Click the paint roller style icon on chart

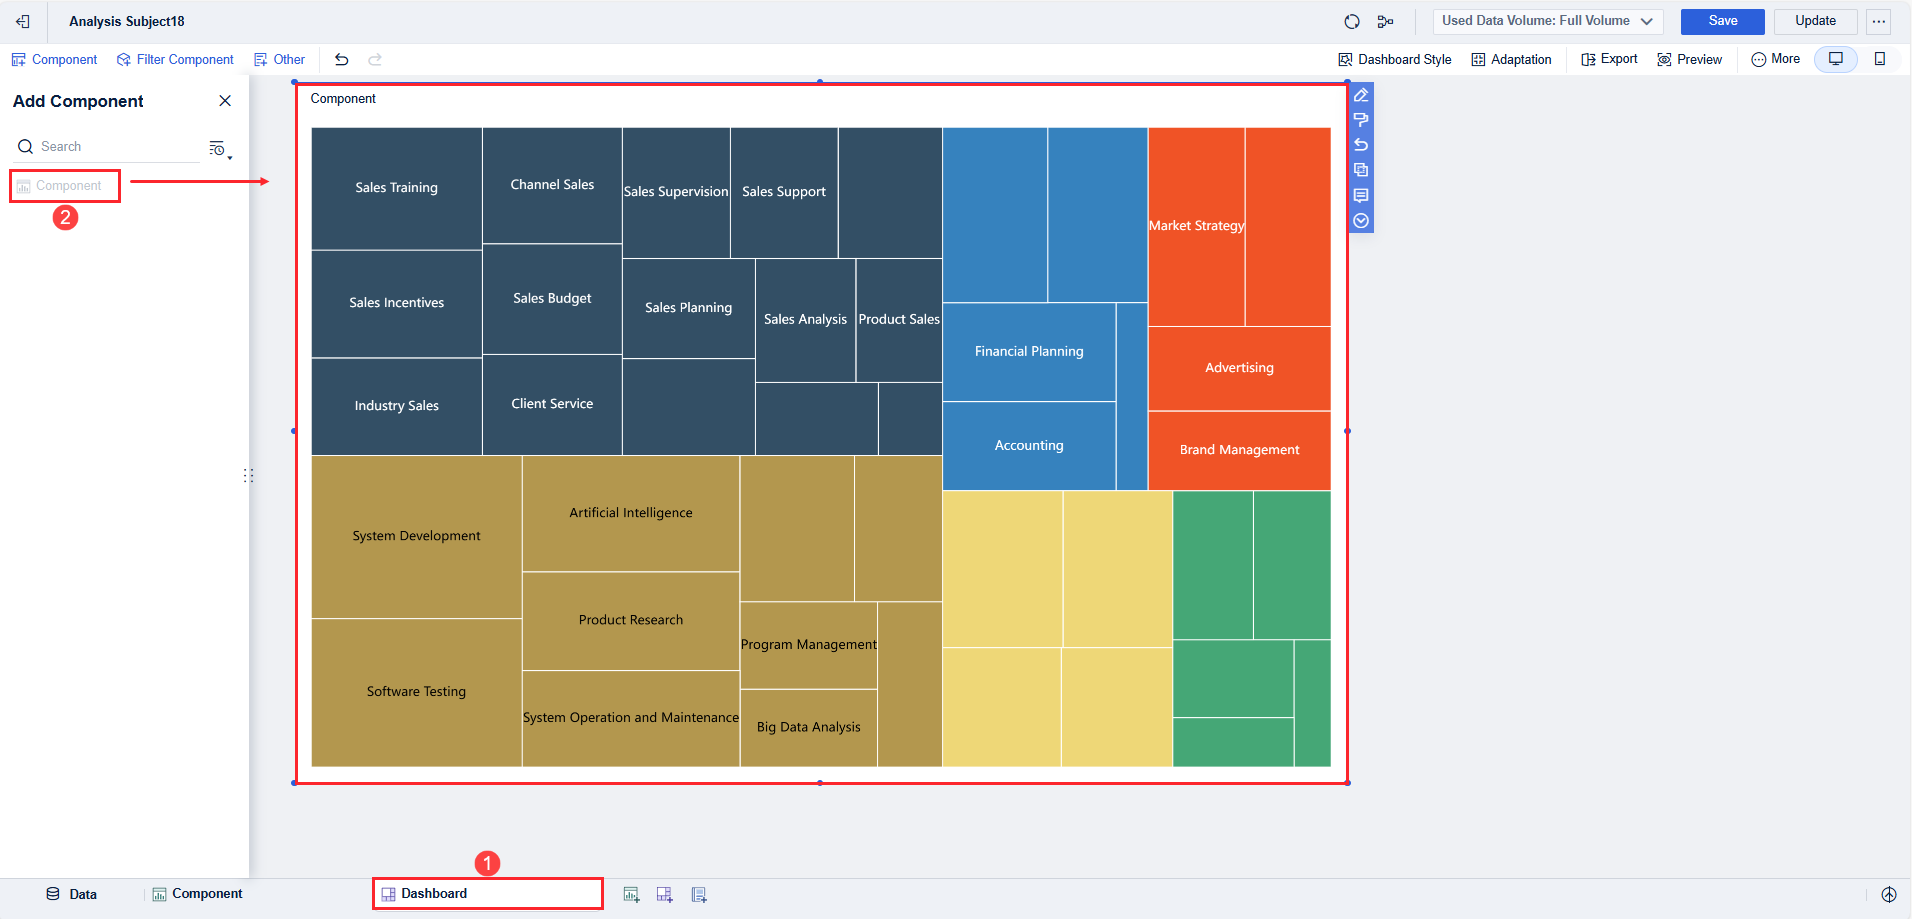[1361, 120]
